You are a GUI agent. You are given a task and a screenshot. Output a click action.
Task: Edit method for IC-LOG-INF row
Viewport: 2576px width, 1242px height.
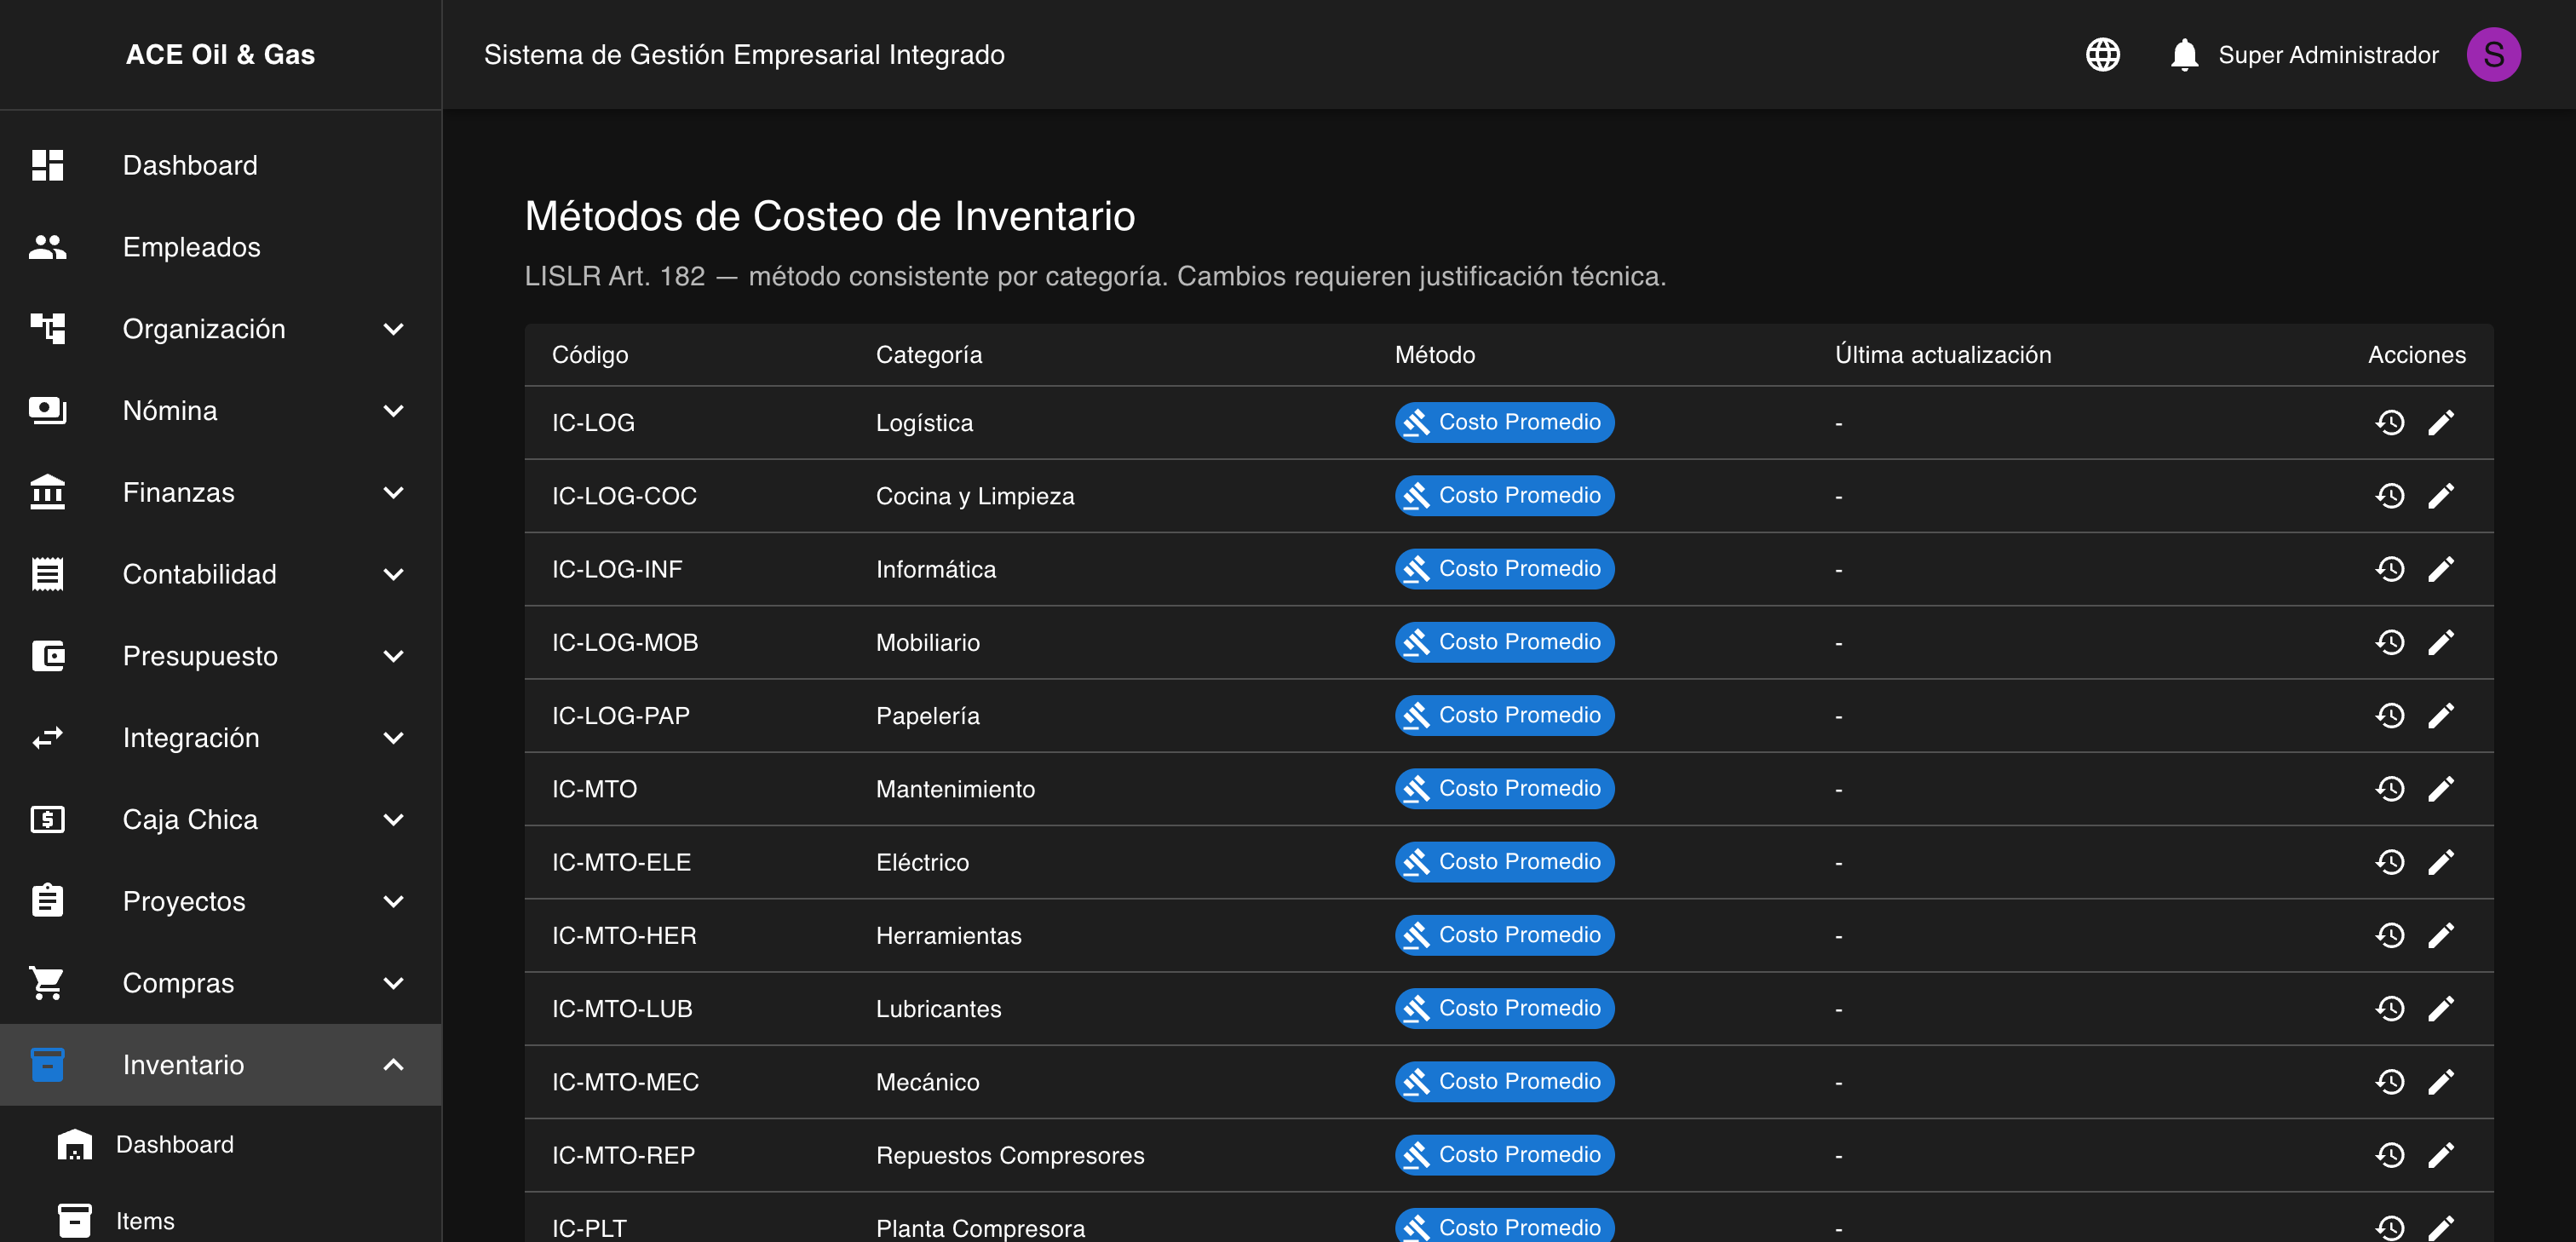[x=2441, y=569]
